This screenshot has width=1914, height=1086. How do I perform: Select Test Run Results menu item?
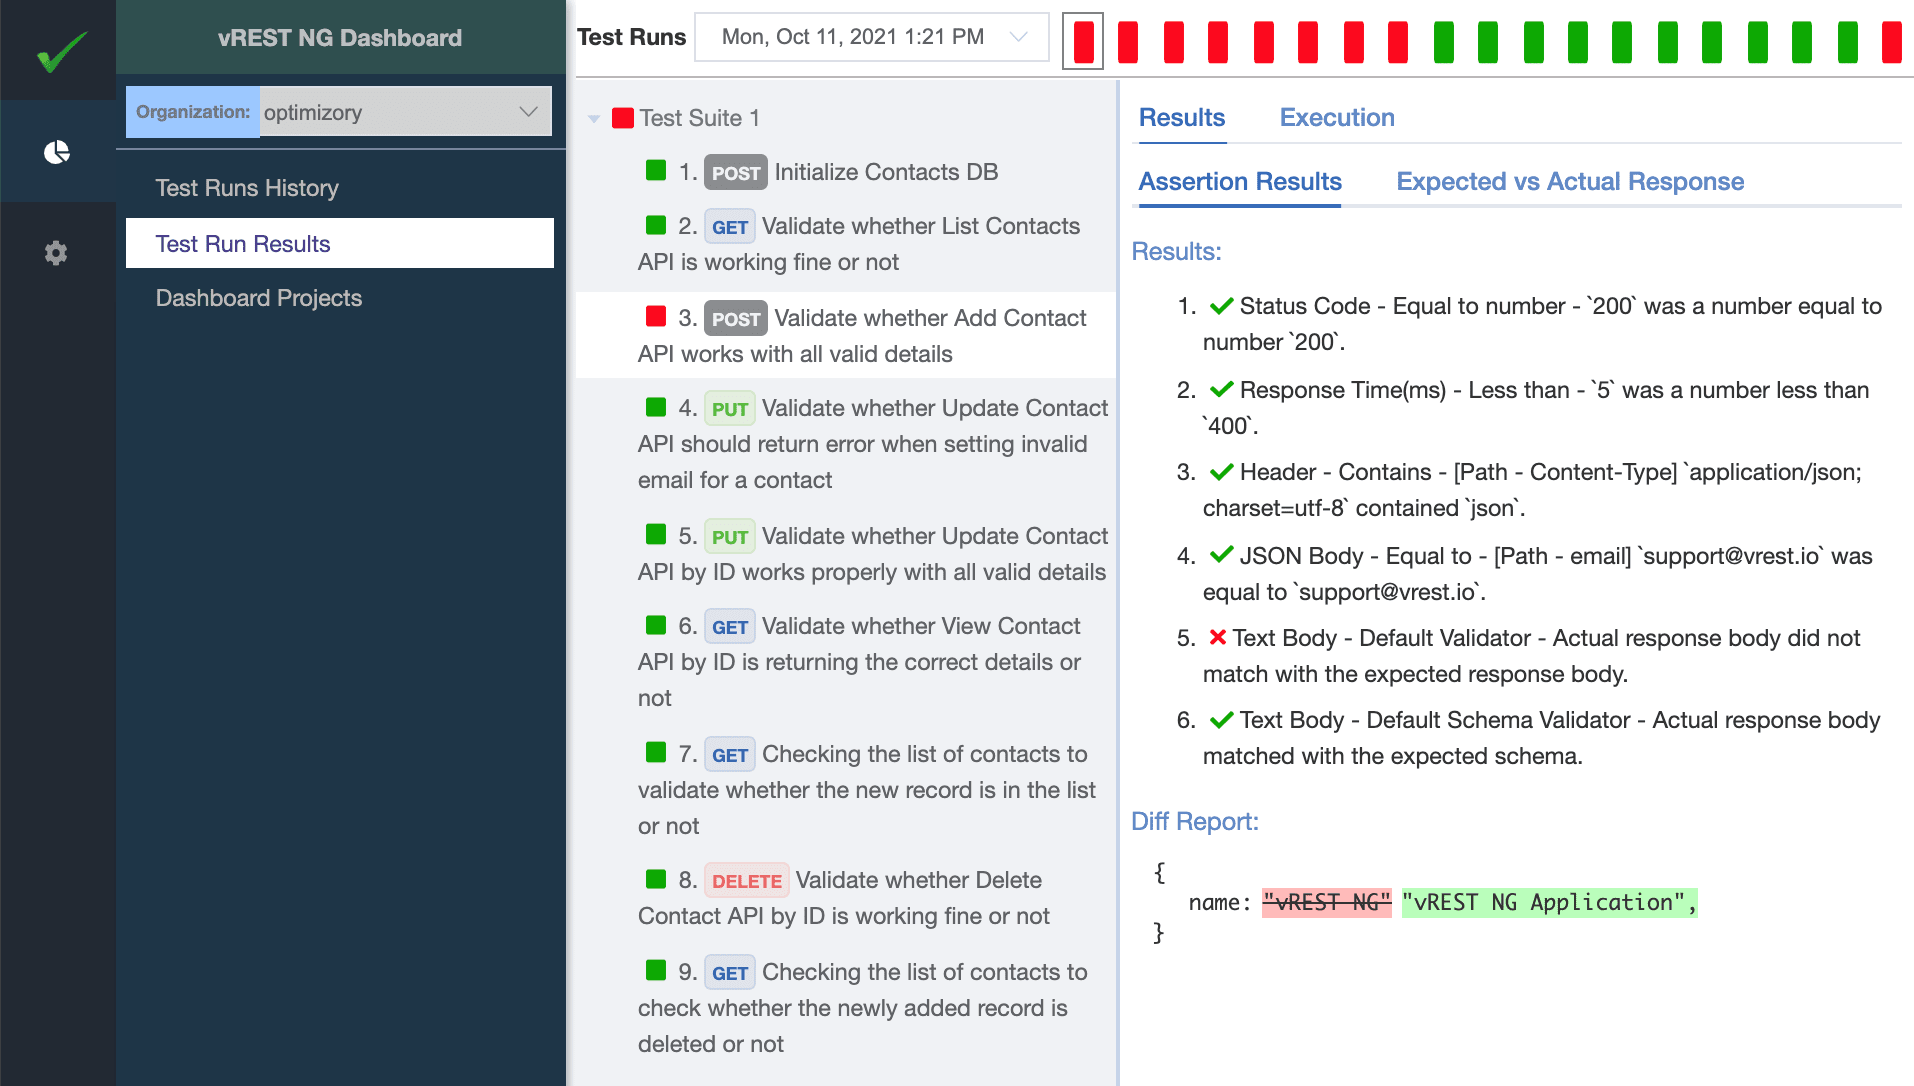pos(340,243)
